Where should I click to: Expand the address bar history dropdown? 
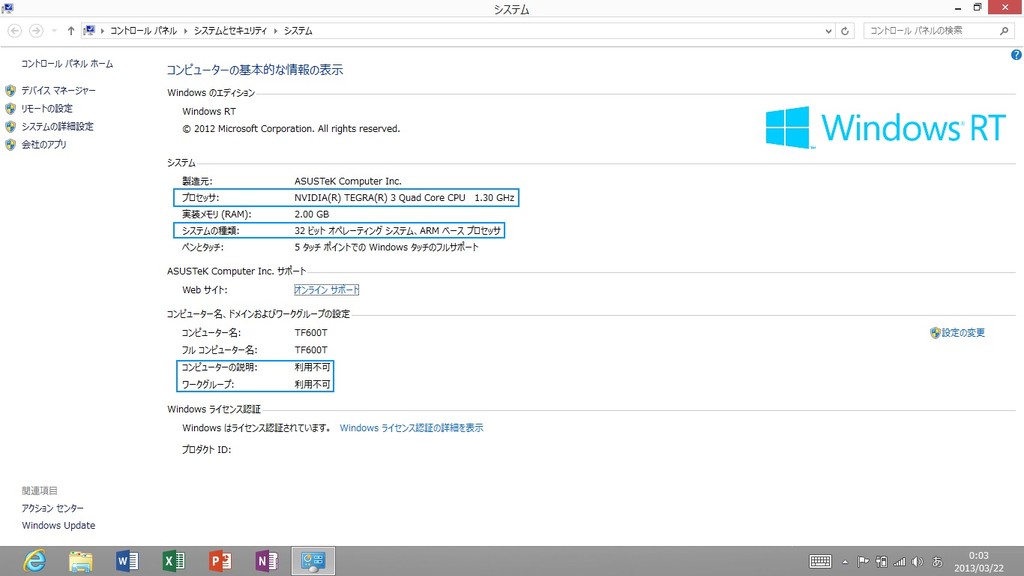(x=828, y=31)
